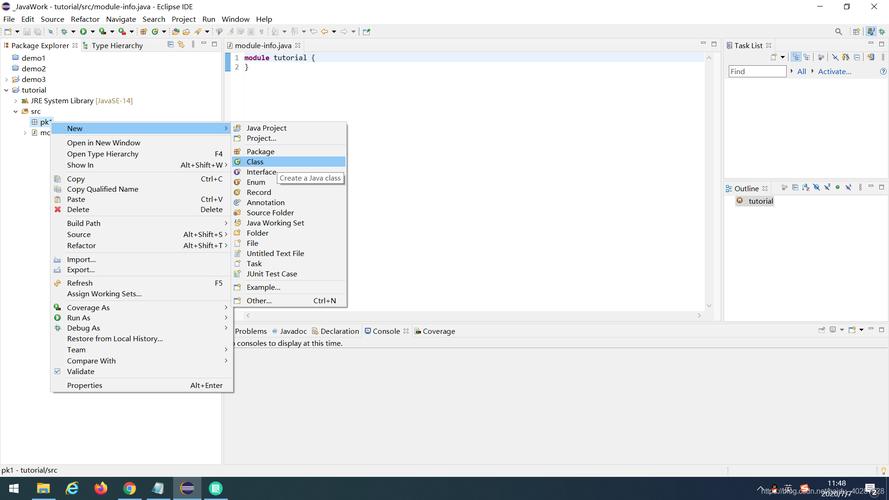Click Last Edit Location toolbar icon
Viewport: 889px width, 500px height.
[x=314, y=32]
